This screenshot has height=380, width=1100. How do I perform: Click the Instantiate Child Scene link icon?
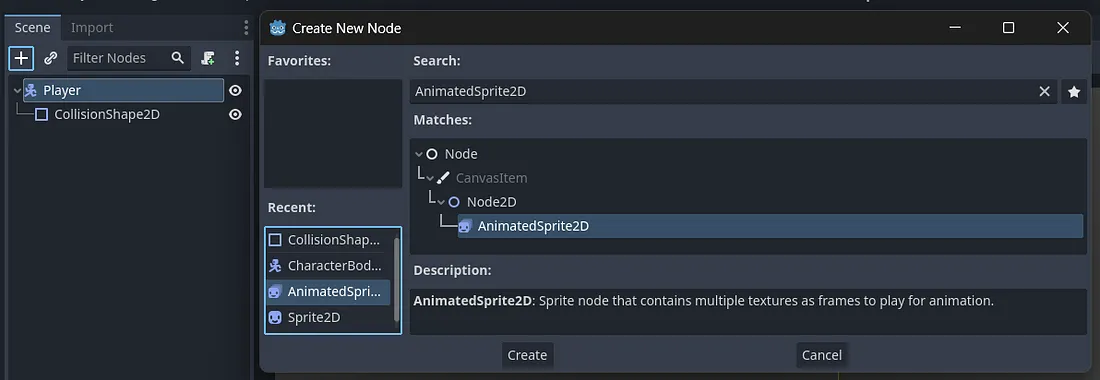[x=51, y=58]
